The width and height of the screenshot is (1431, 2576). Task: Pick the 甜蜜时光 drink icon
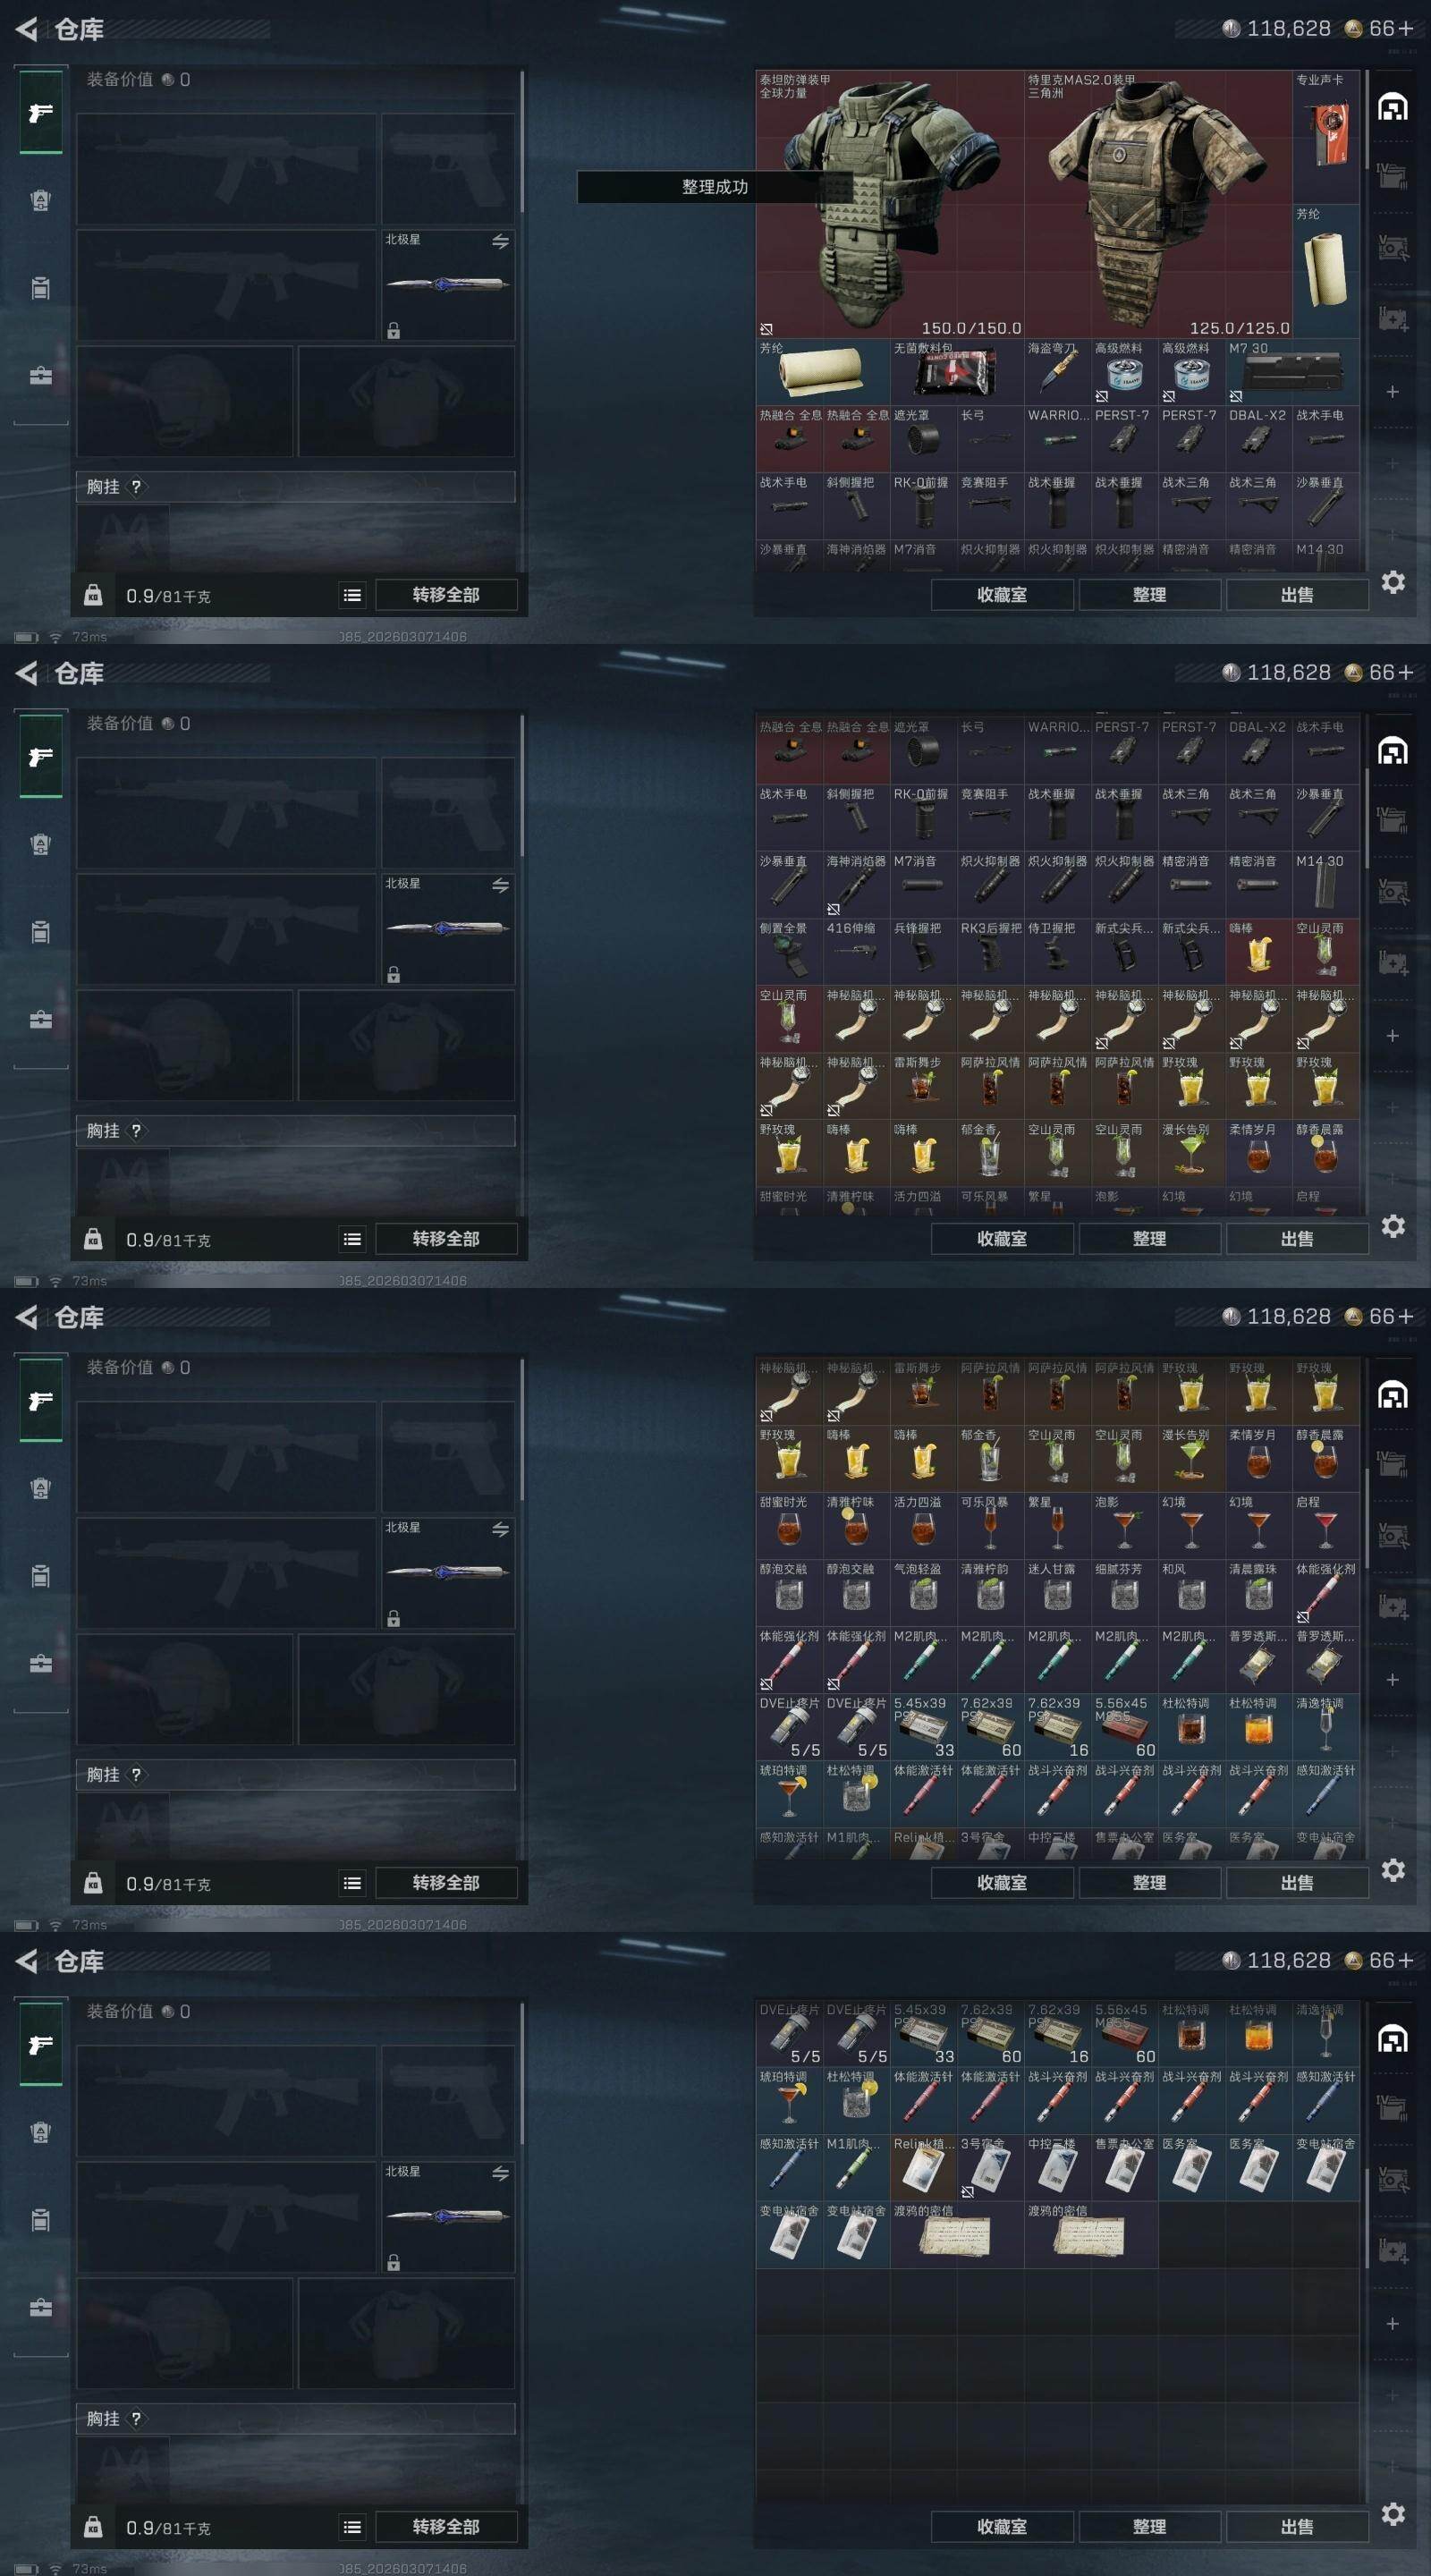click(789, 1526)
